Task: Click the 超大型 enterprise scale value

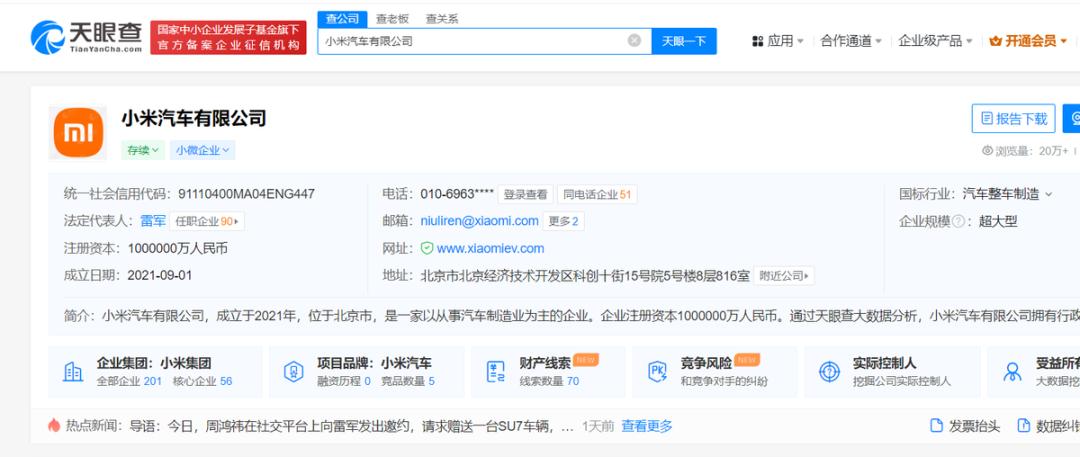Action: click(998, 222)
